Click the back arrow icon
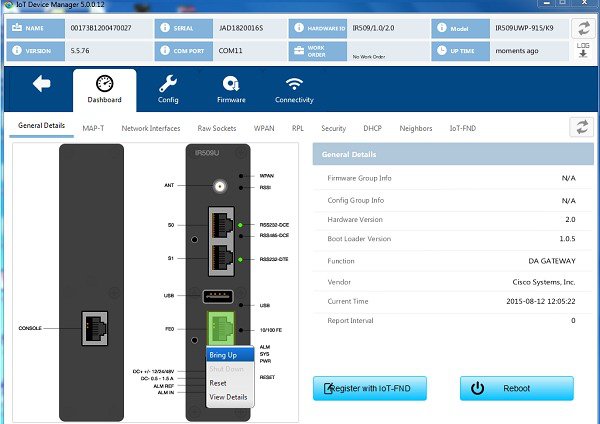This screenshot has height=424, width=600. click(41, 83)
